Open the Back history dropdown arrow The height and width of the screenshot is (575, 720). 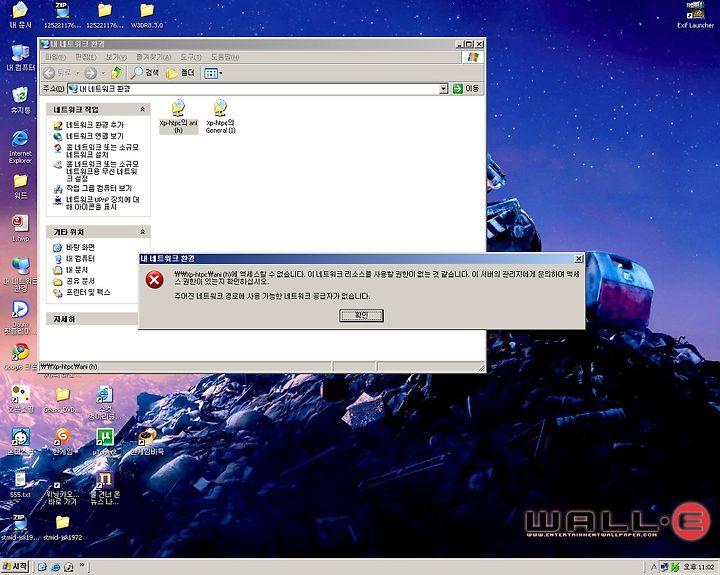pyautogui.click(x=78, y=73)
